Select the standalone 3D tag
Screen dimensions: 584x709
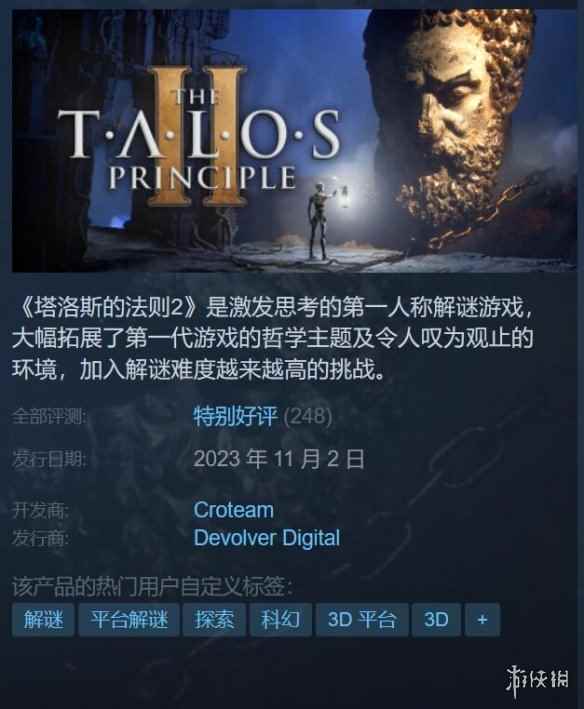(436, 619)
